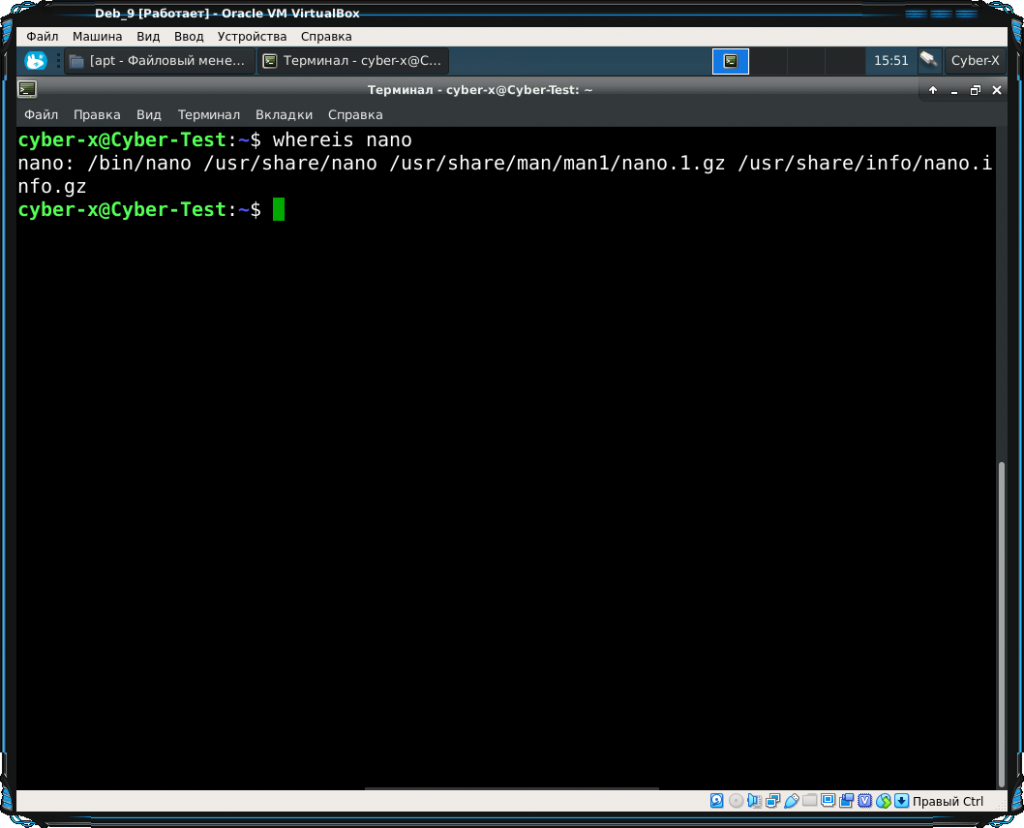Screen dimensions: 1024x828
Task: Click the VirtualBox 'Deb_9' window title
Action: pyautogui.click(x=227, y=13)
